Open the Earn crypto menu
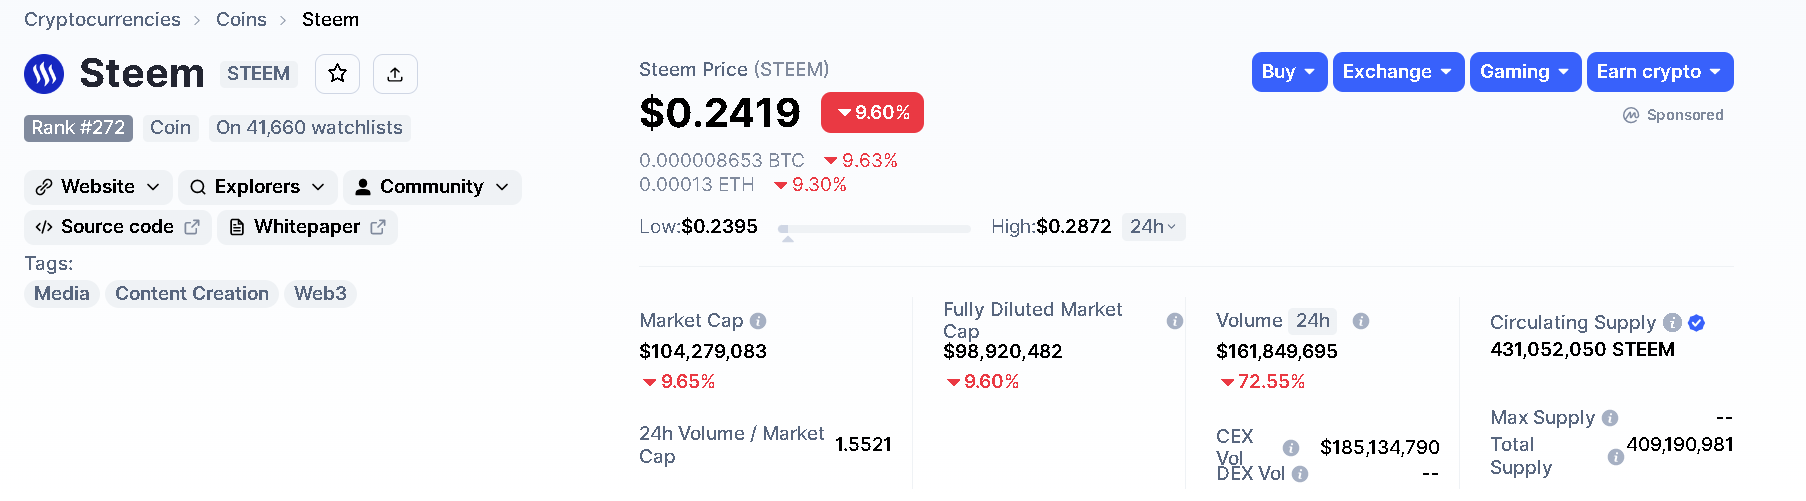The width and height of the screenshot is (1806, 501). click(1659, 72)
